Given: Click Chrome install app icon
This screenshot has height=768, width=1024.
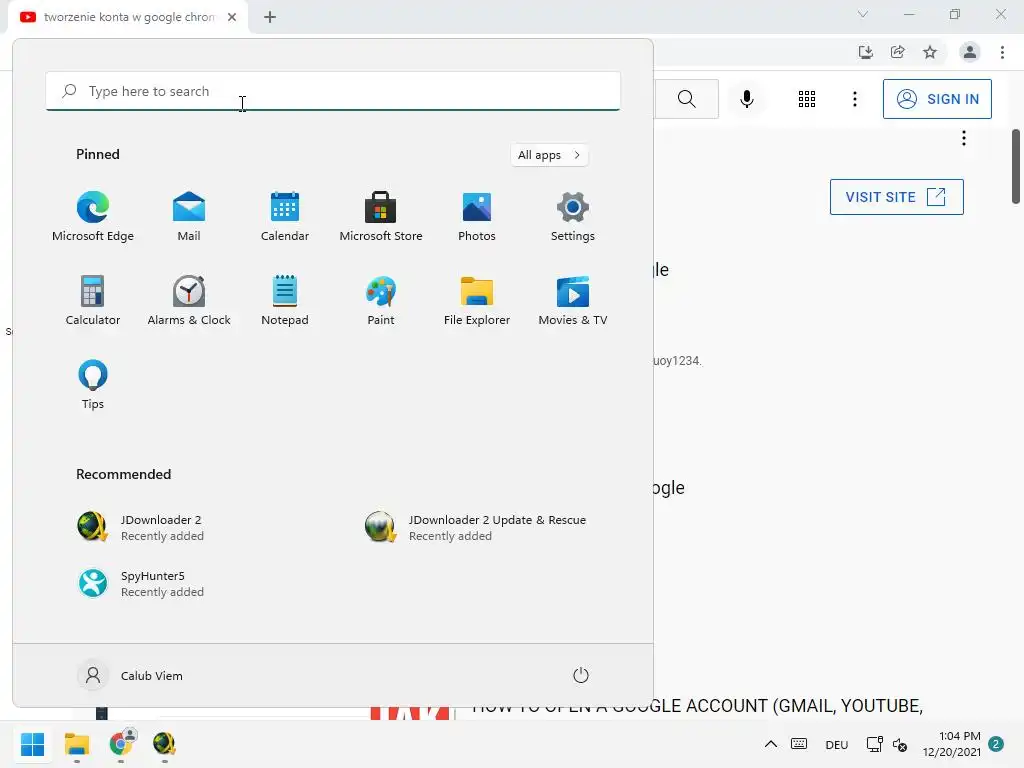Looking at the screenshot, I should pyautogui.click(x=865, y=52).
